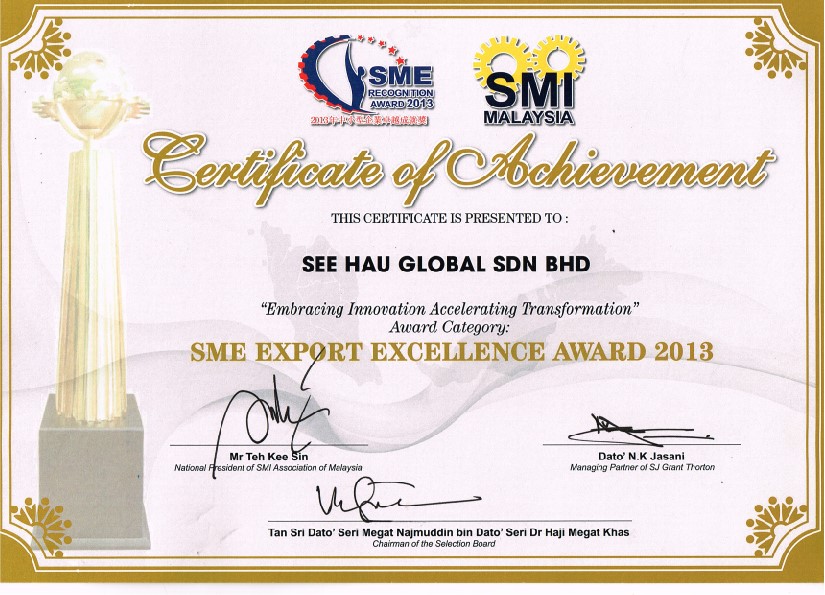Click the "Award Category:" label
This screenshot has height=595, width=825.
[449, 327]
